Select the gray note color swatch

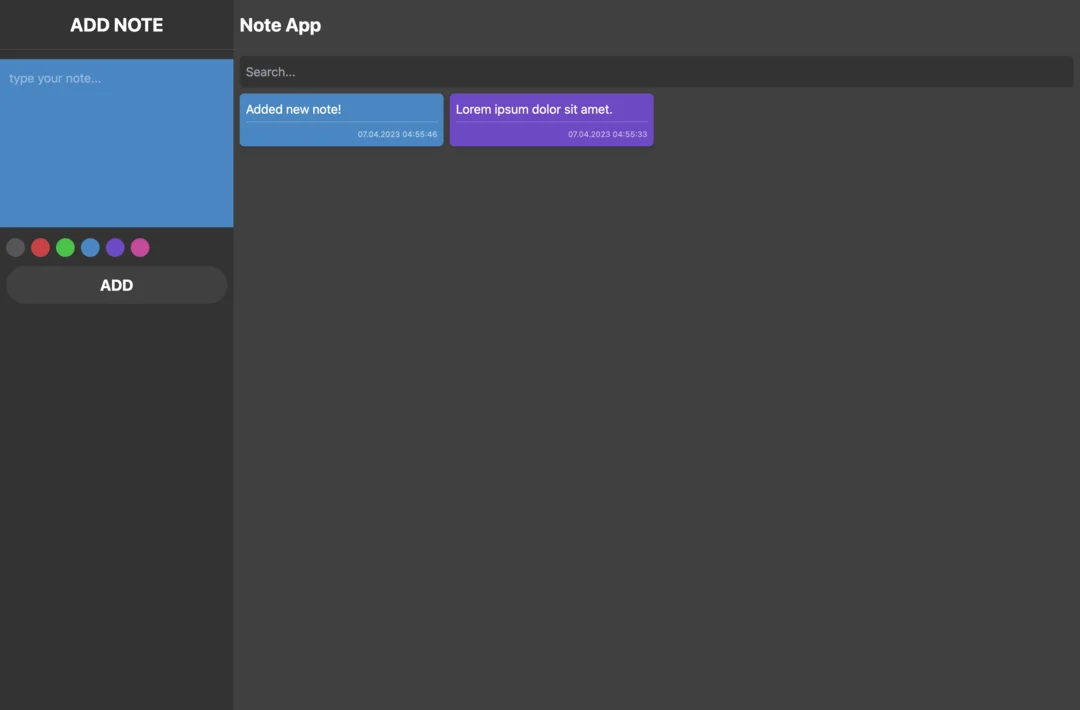[16, 247]
